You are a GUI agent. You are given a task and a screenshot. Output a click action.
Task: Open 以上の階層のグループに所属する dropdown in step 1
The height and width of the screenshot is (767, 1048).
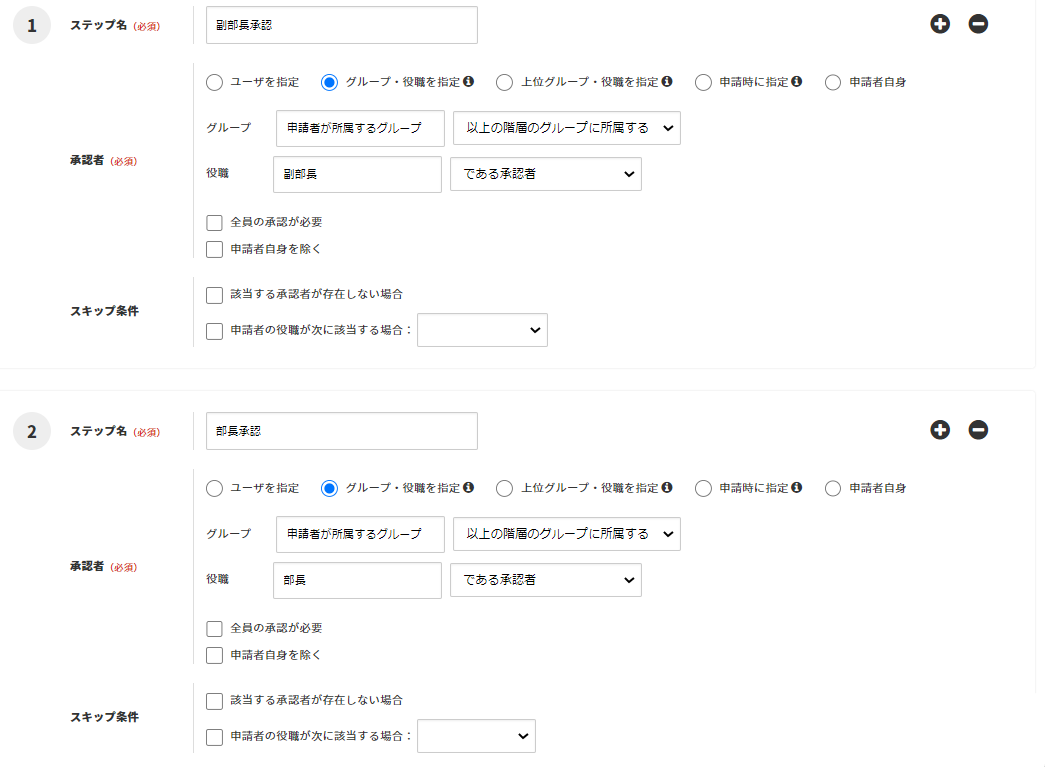(566, 128)
